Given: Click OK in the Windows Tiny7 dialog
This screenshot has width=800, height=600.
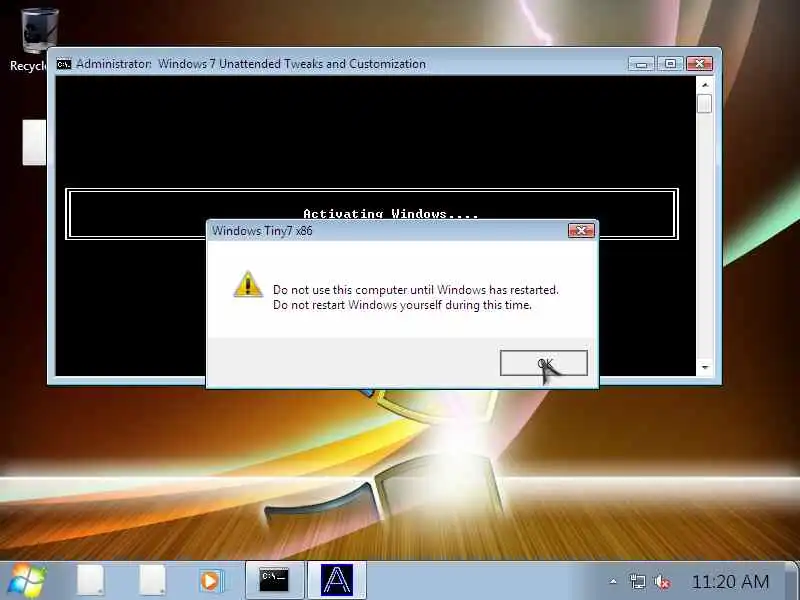Looking at the screenshot, I should (x=544, y=363).
